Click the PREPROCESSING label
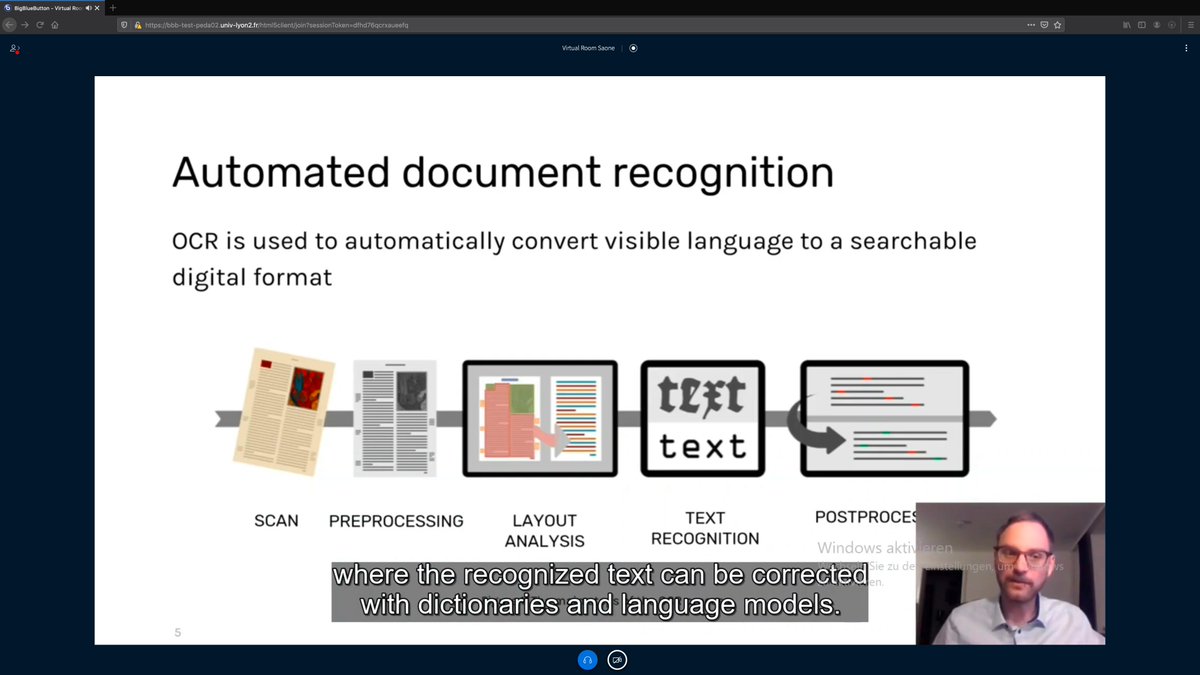Viewport: 1200px width, 675px height. [396, 521]
